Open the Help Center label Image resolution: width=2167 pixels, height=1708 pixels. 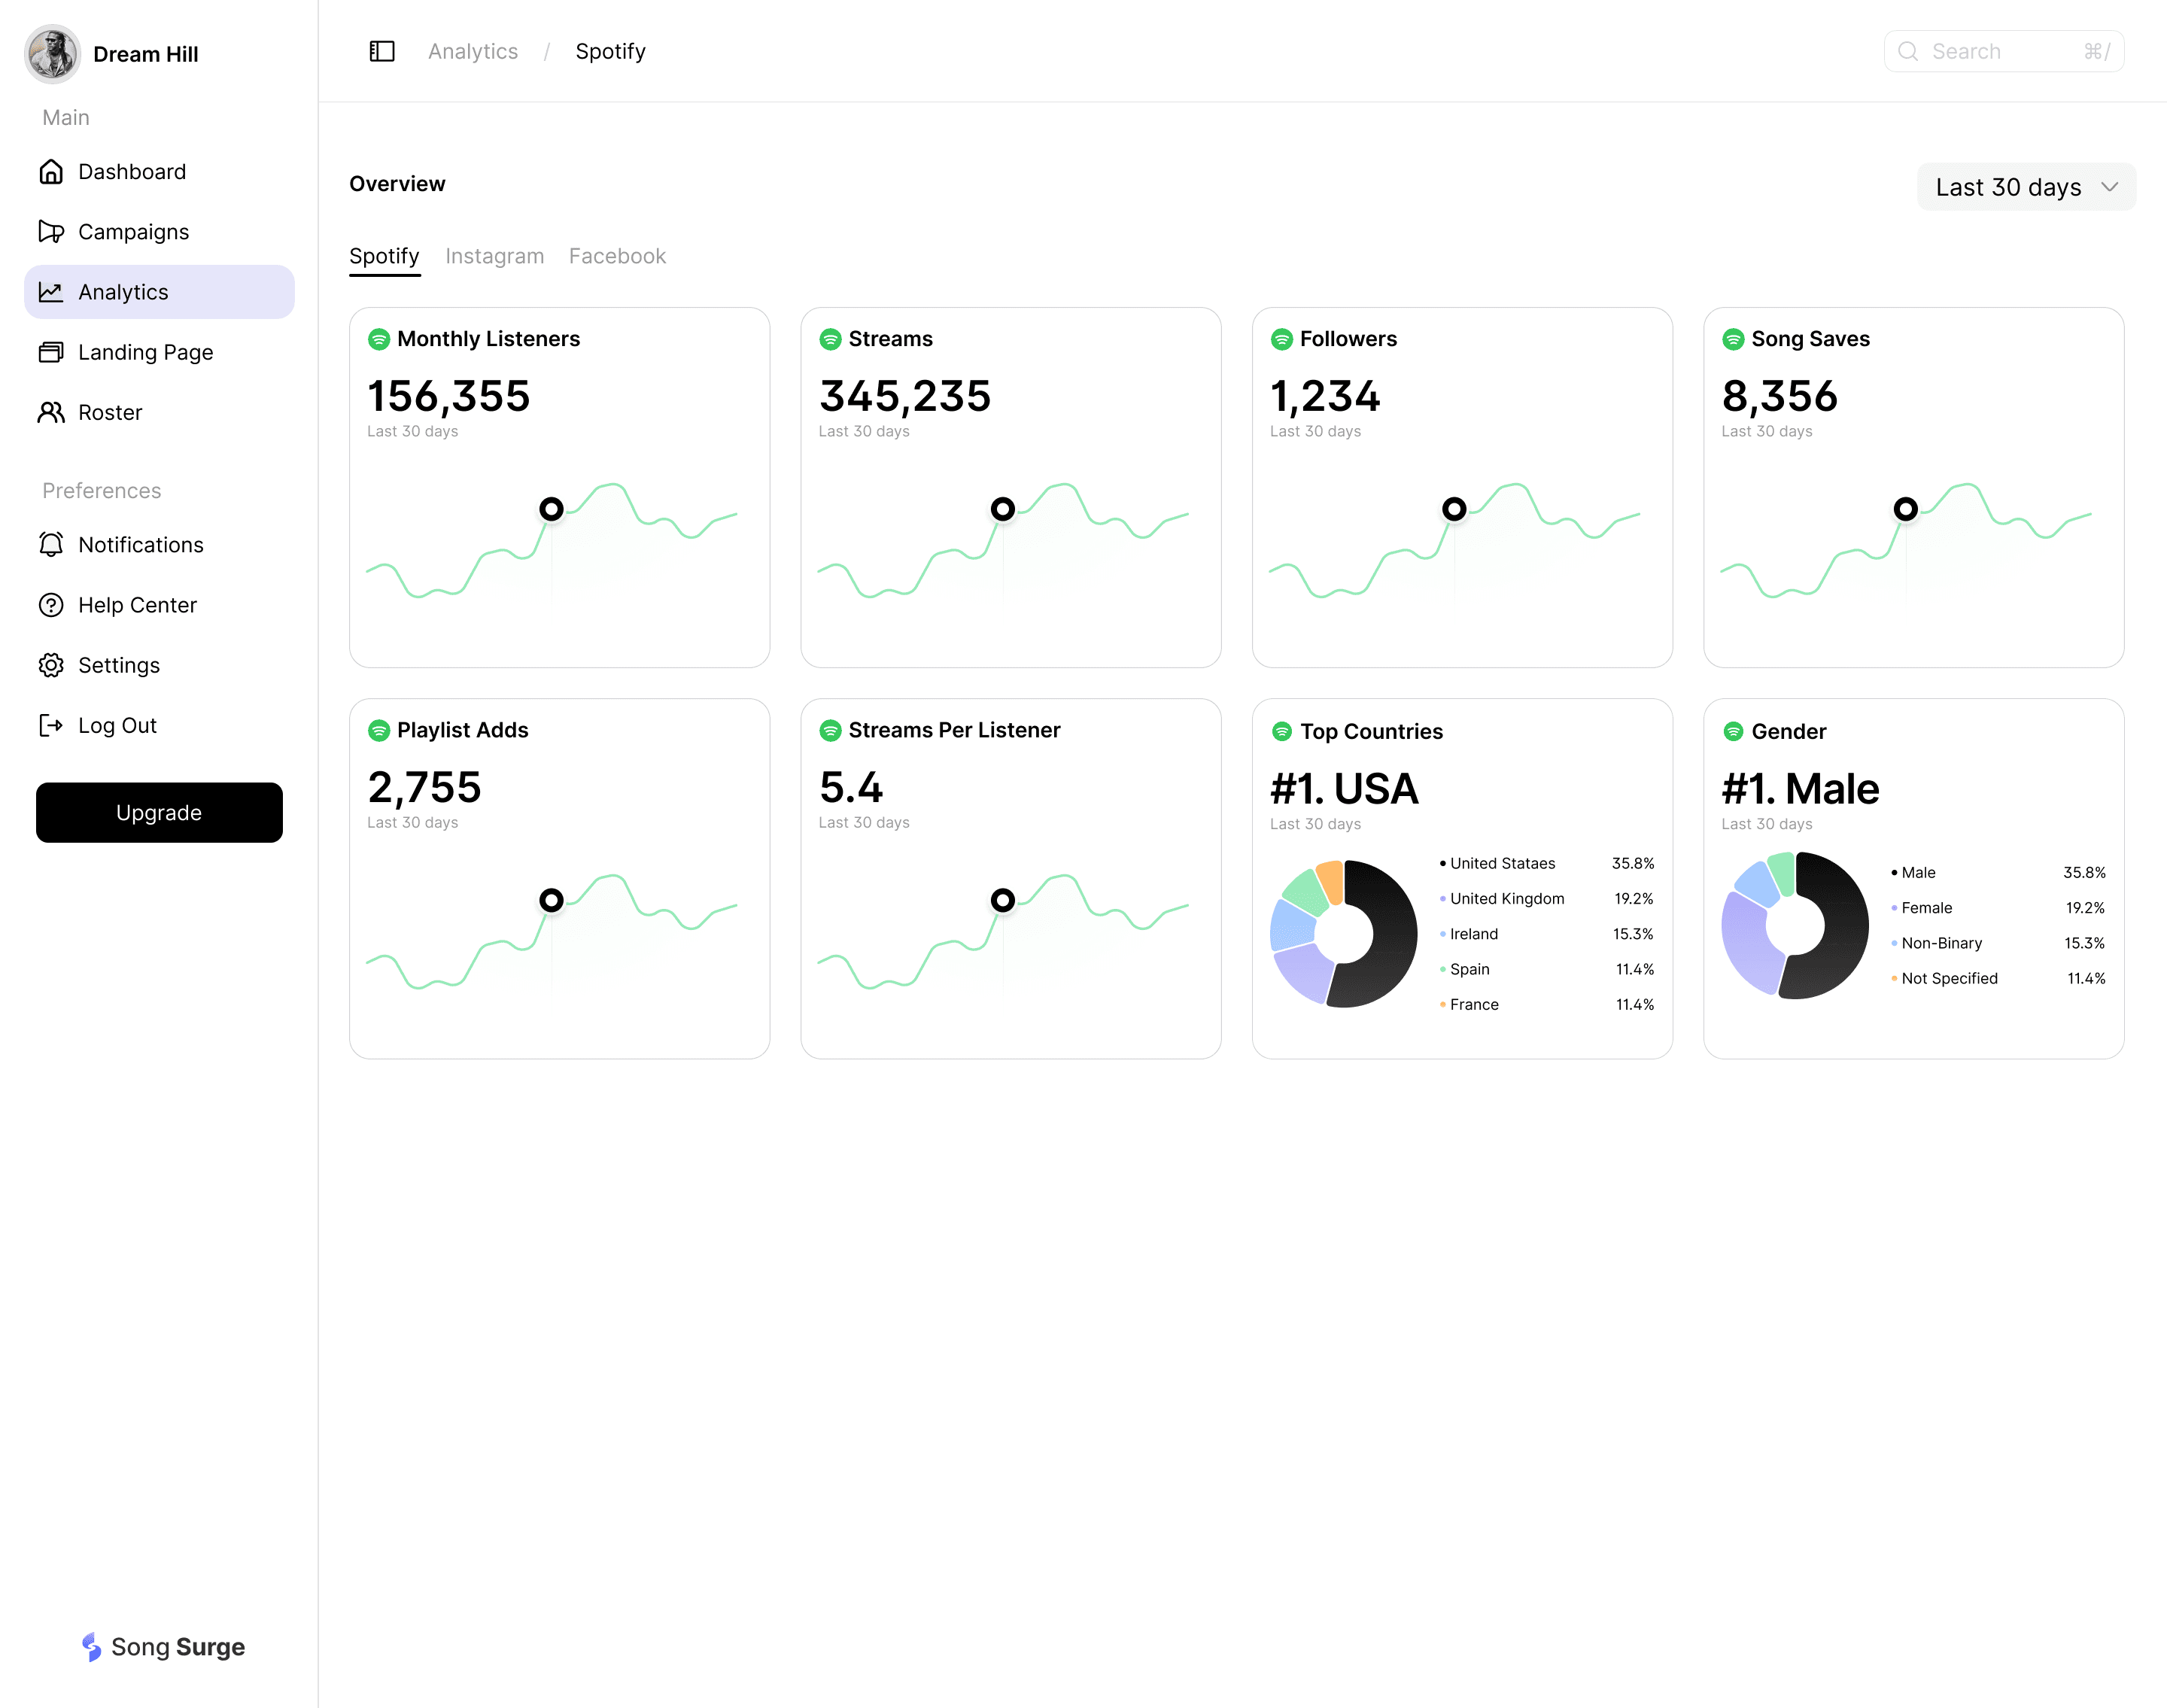coord(137,605)
